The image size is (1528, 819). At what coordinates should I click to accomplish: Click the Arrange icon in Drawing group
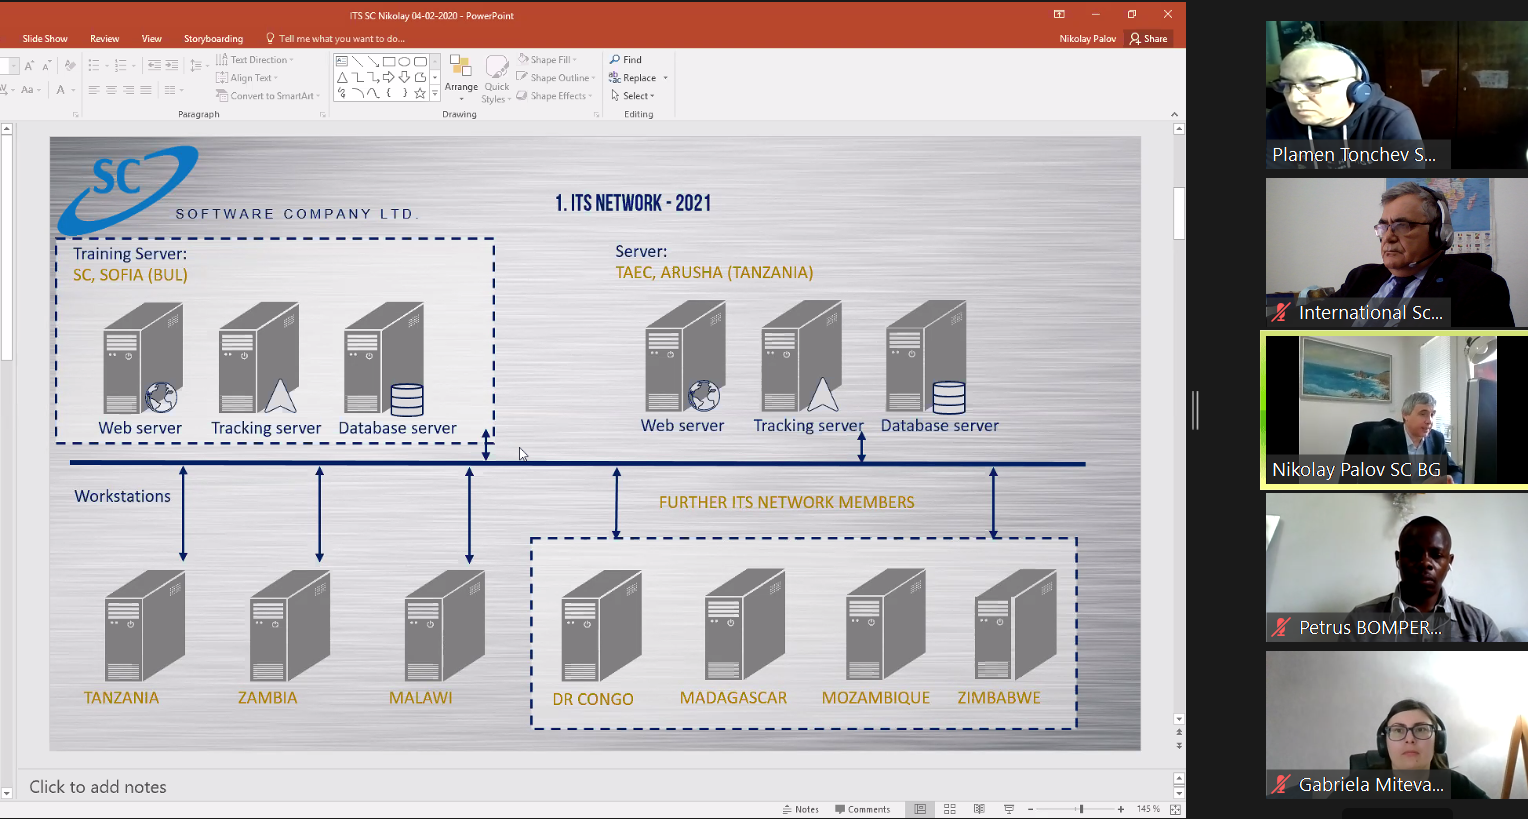point(461,77)
